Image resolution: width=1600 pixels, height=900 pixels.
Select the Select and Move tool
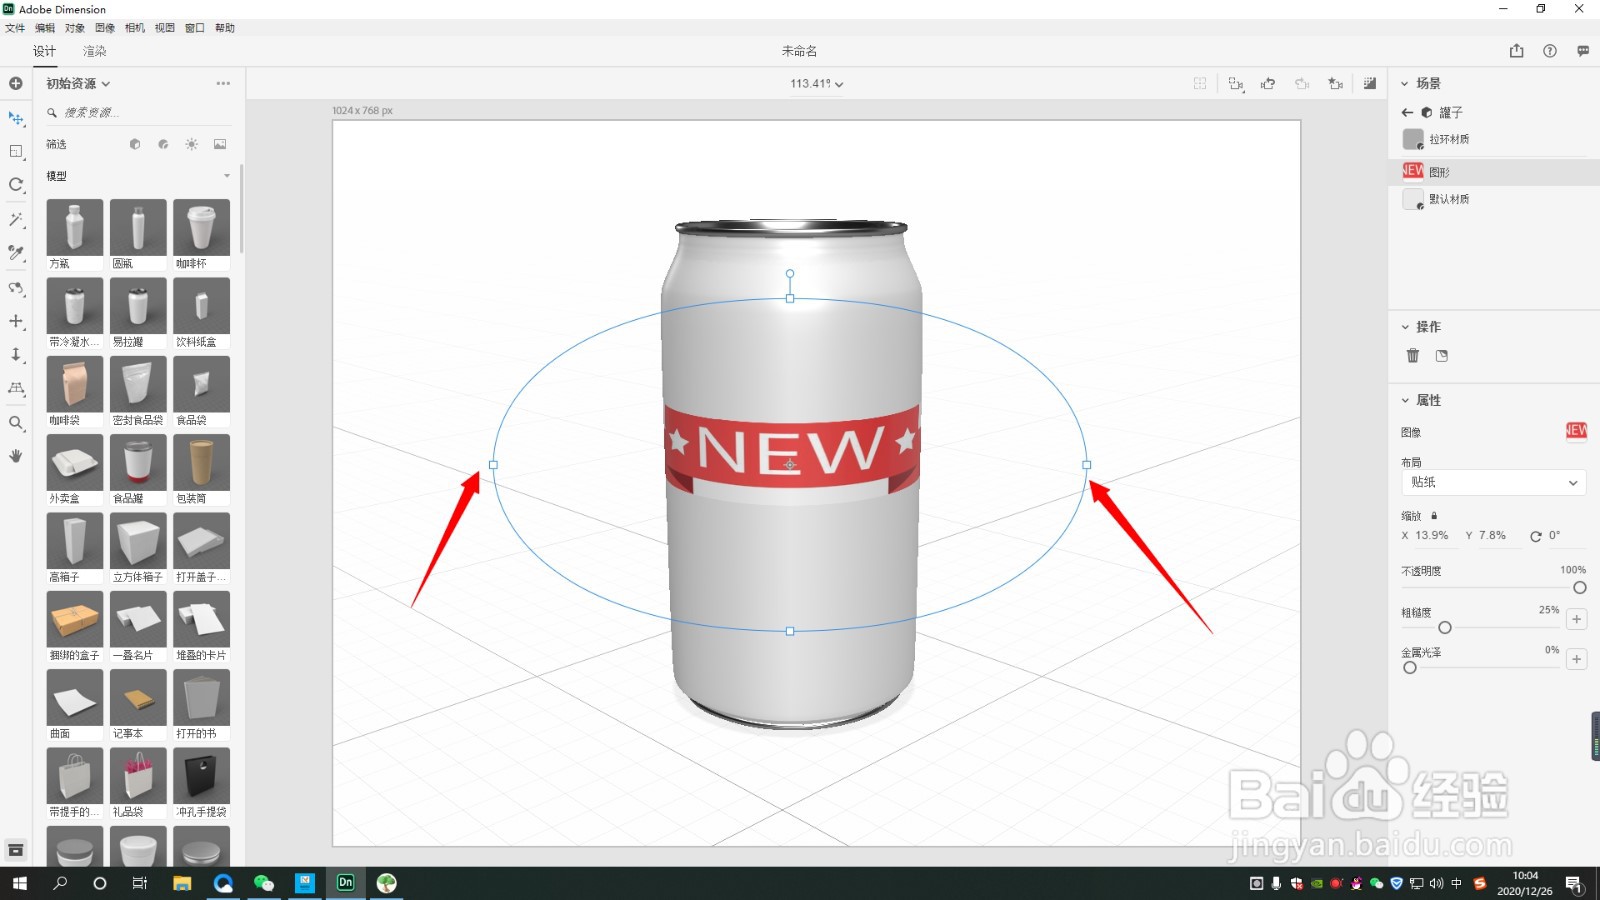click(x=16, y=118)
